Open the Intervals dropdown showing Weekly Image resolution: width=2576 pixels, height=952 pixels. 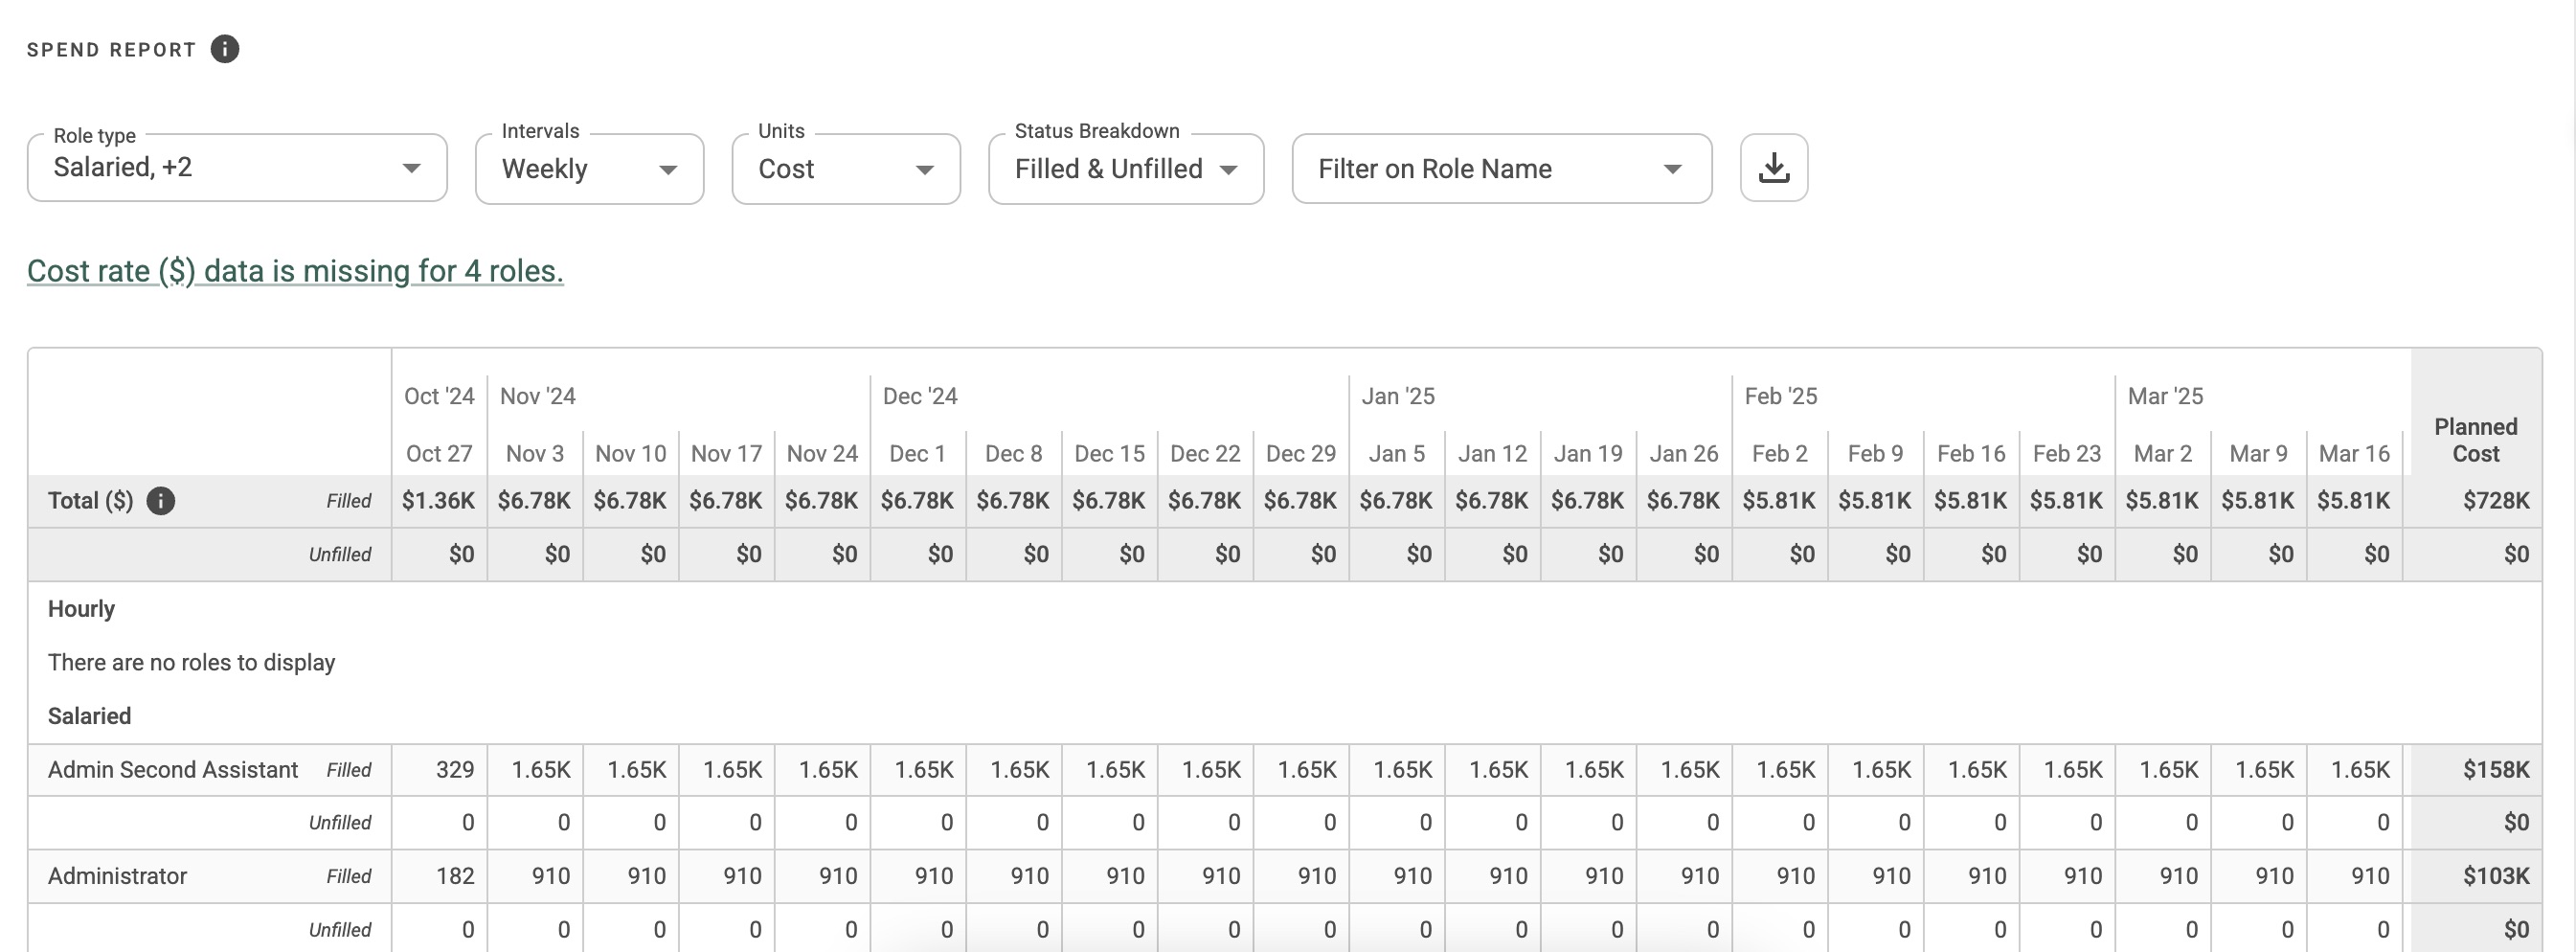(588, 168)
